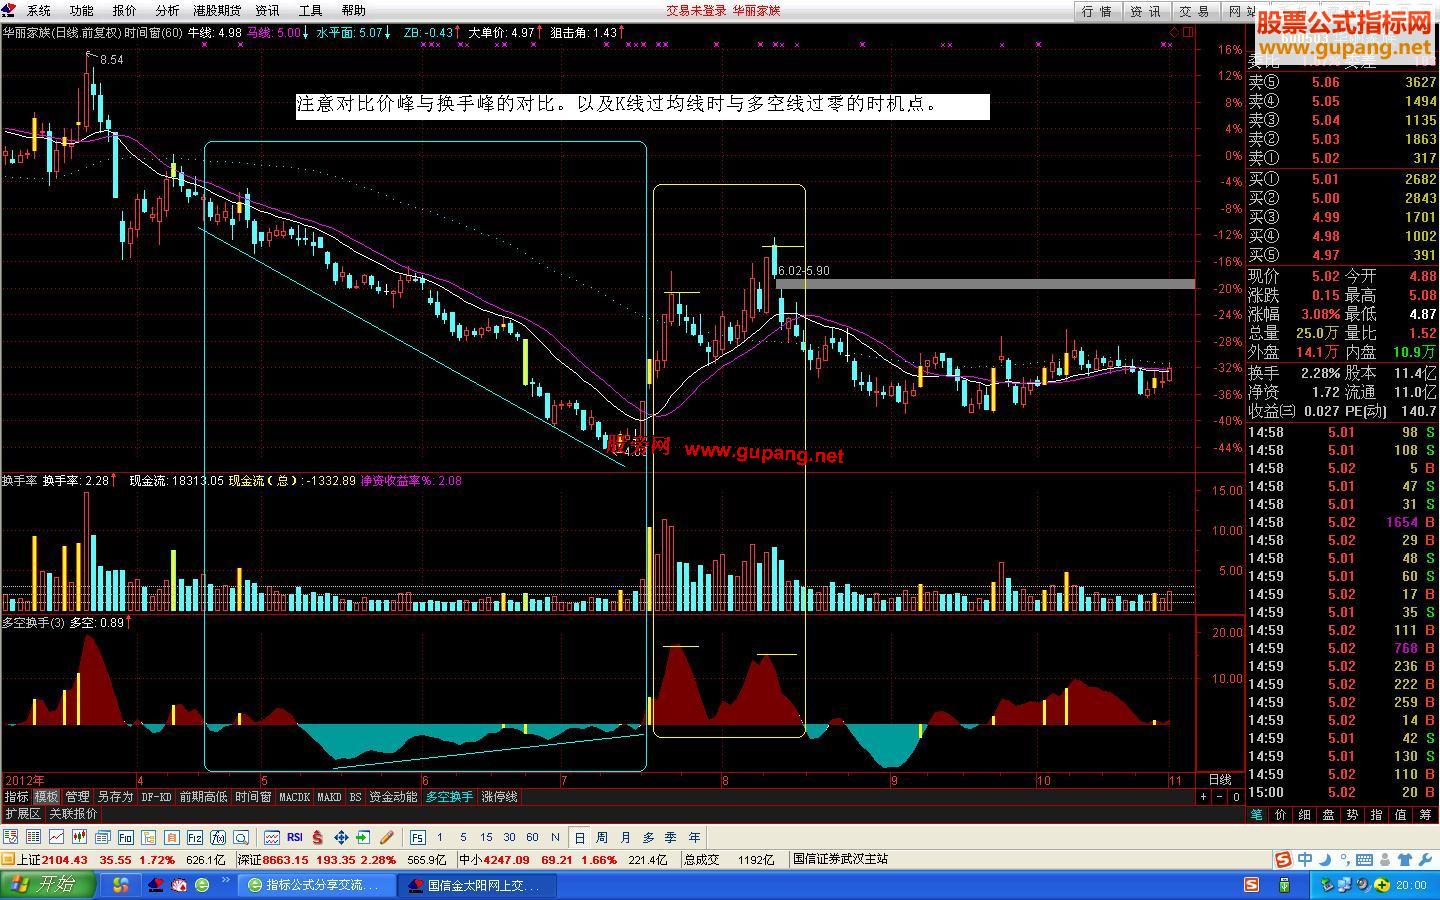Open the candlestick chart icon
1440x900 pixels.
[x=79, y=837]
